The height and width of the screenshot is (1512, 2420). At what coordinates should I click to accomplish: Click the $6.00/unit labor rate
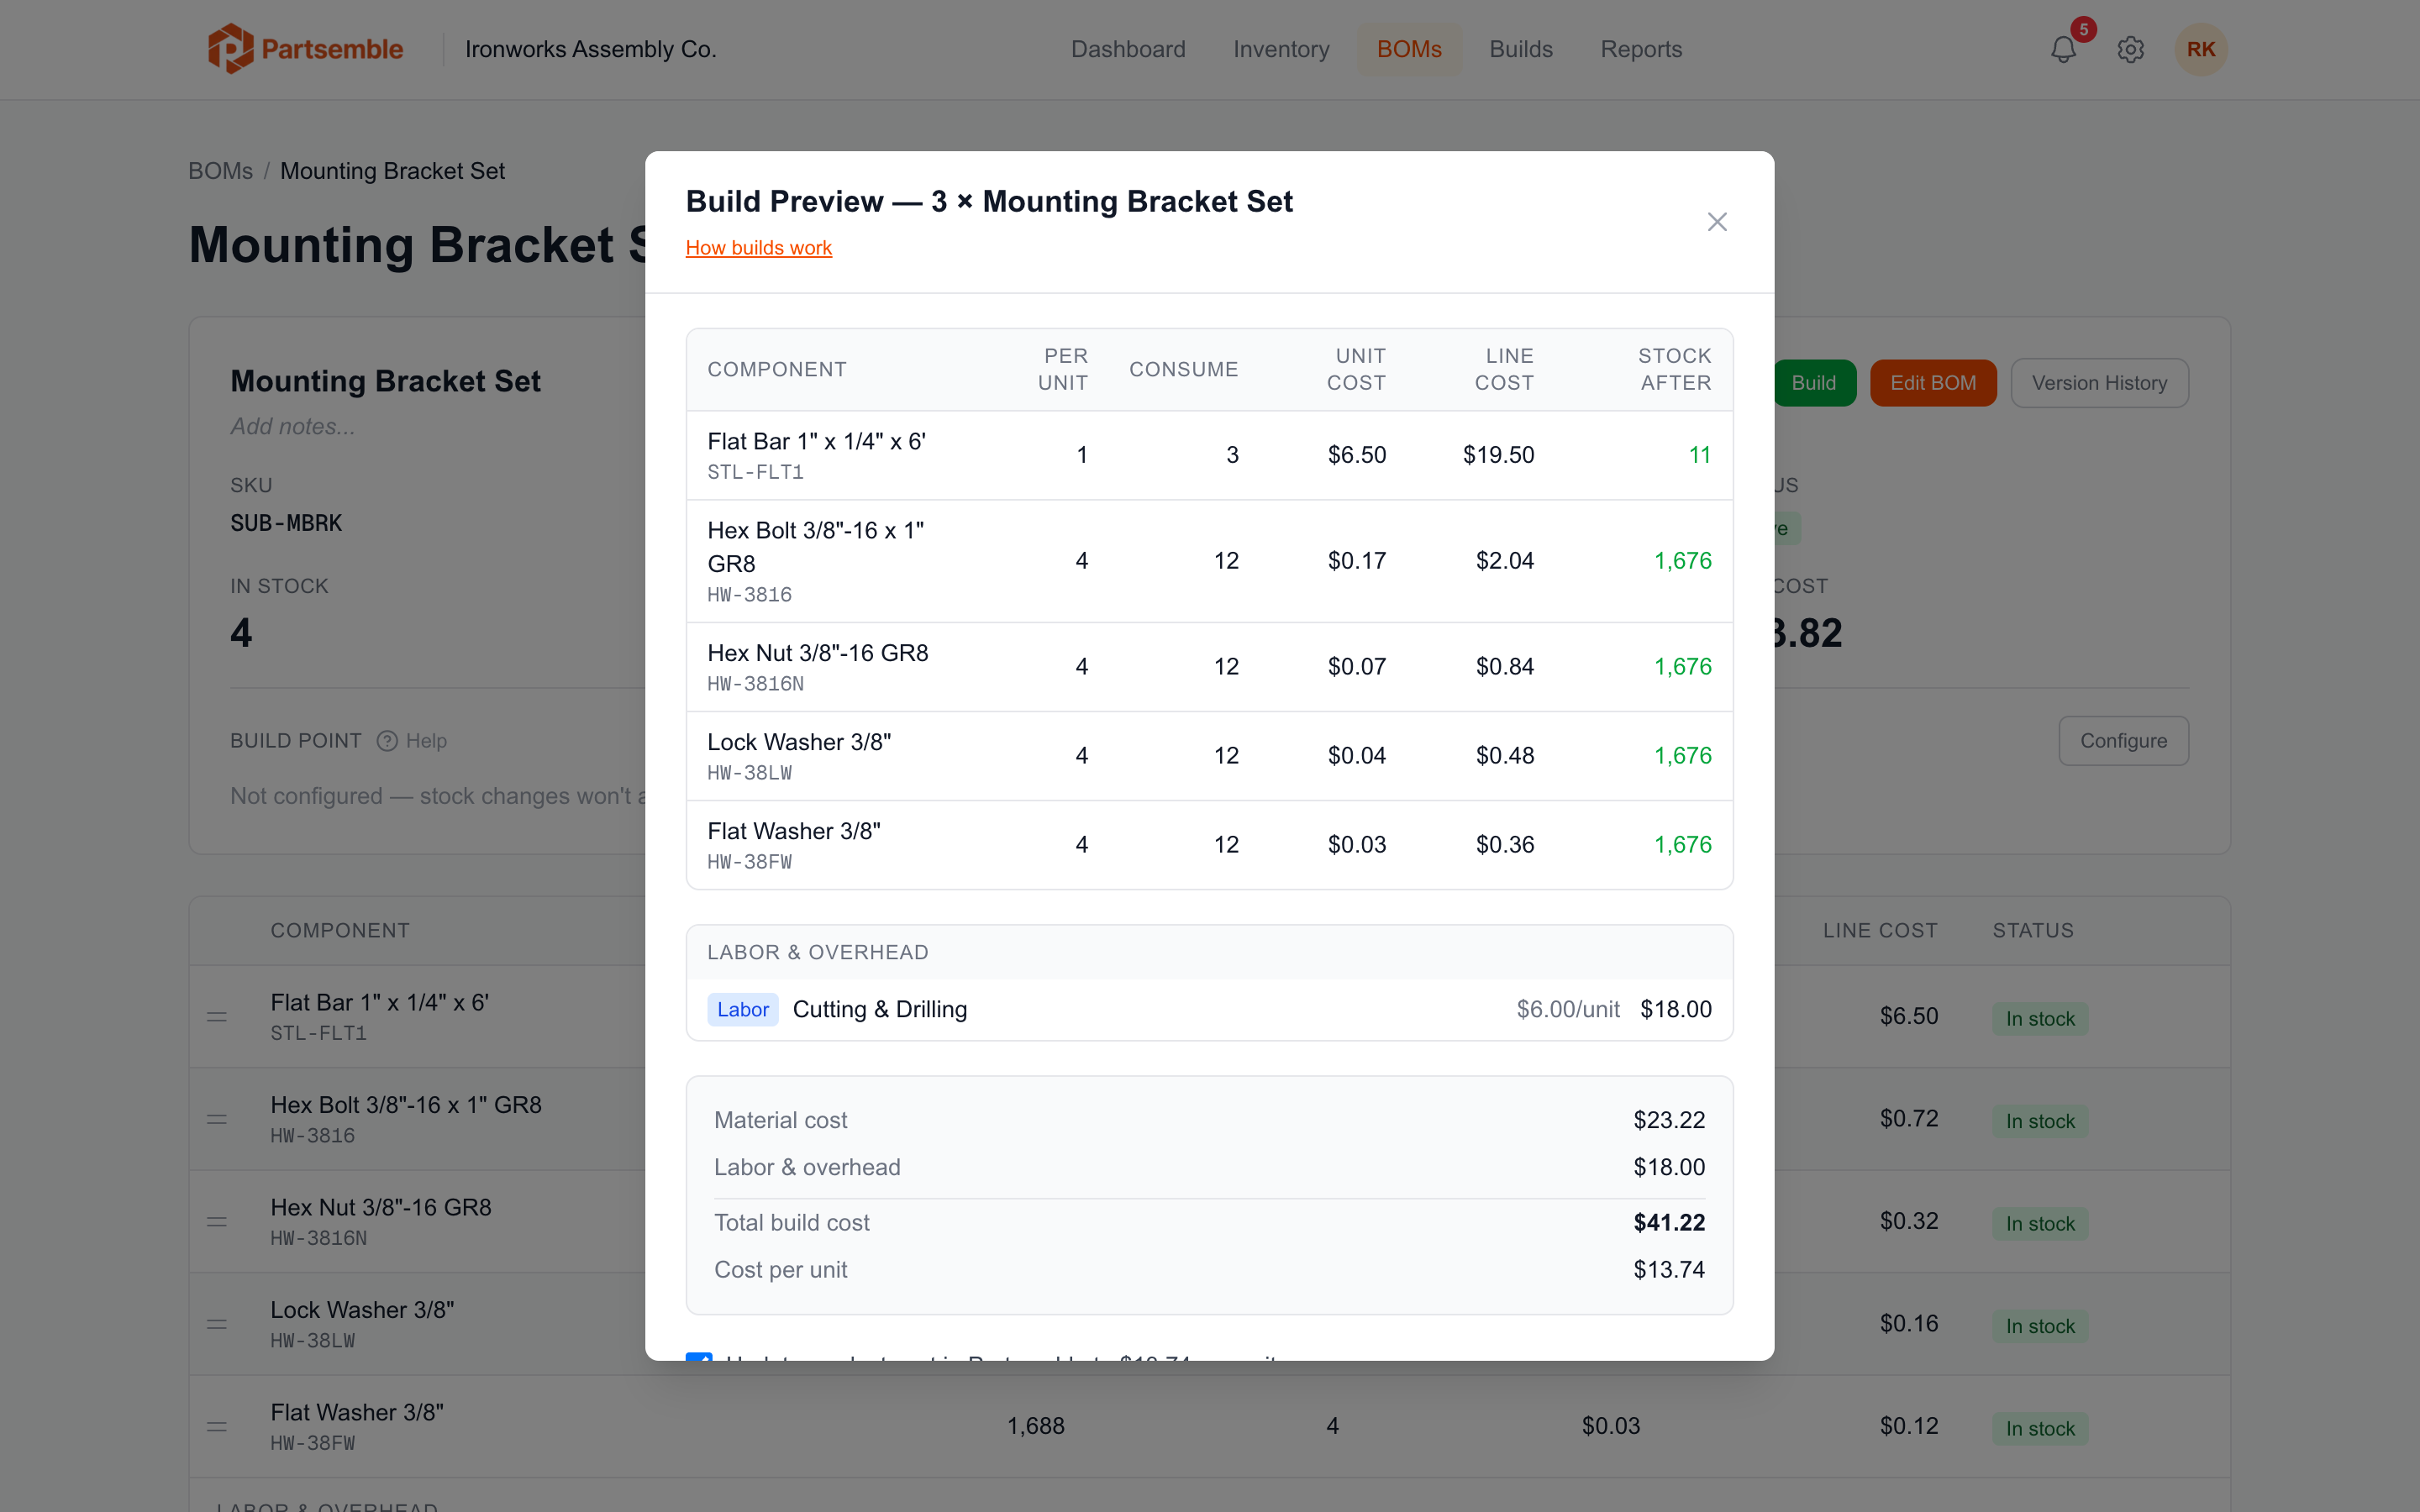1567,1010
